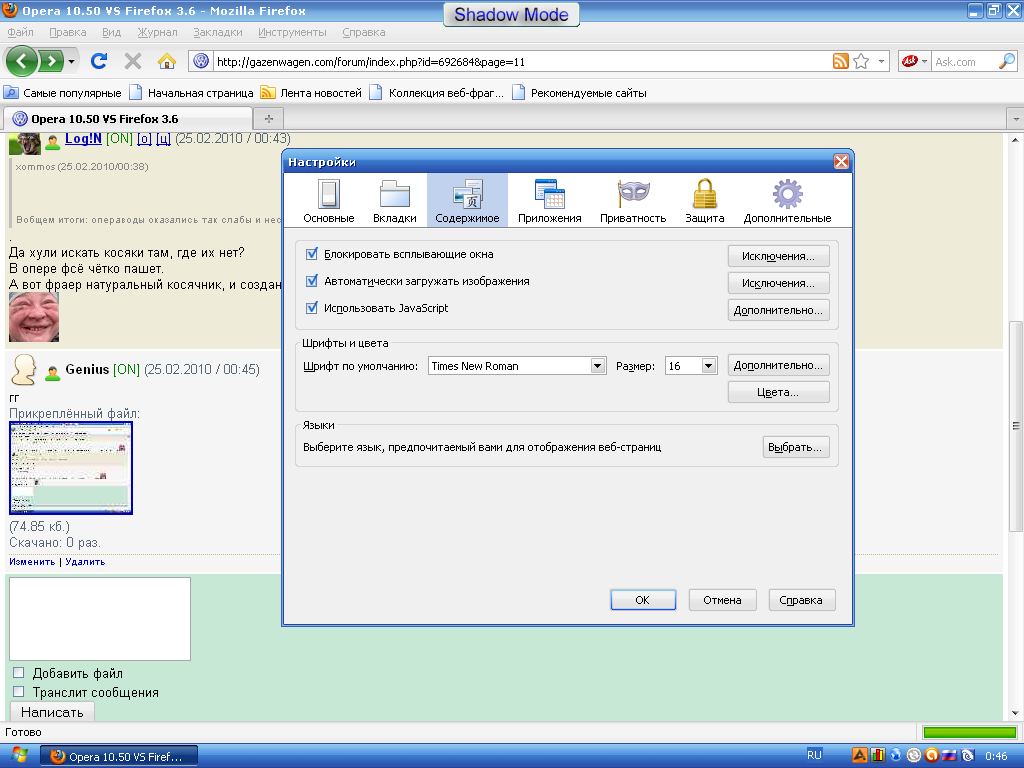Open the address bar history dropdown
The width and height of the screenshot is (1024, 768).
pyautogui.click(x=881, y=61)
